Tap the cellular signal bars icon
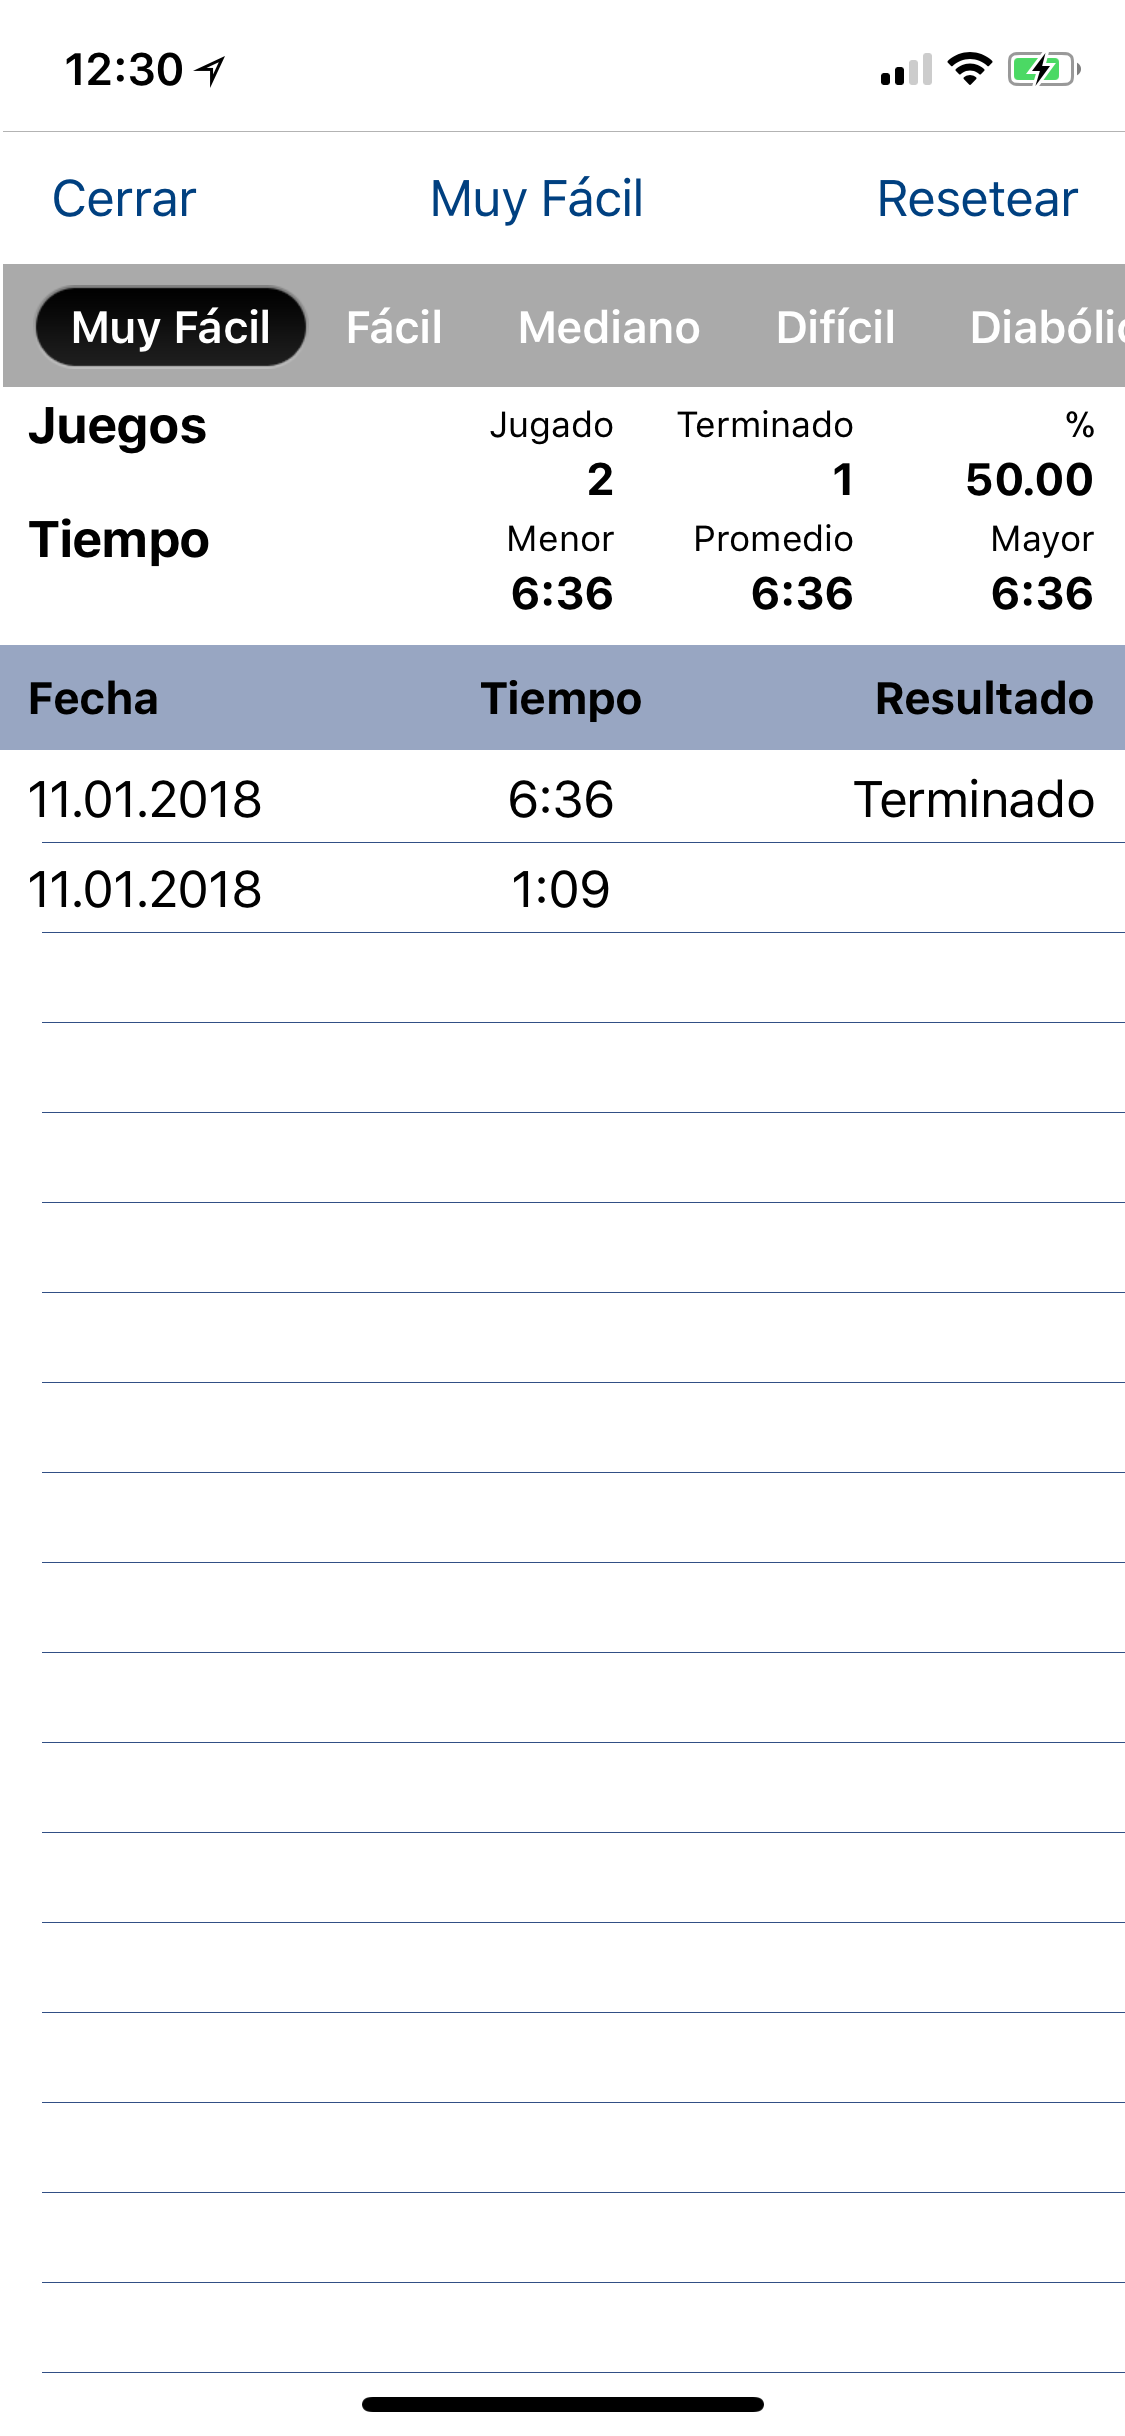 906,70
